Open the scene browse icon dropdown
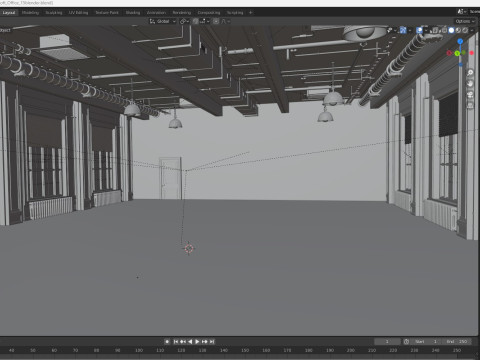Screen dimensions: 480x360 pyautogui.click(x=462, y=12)
